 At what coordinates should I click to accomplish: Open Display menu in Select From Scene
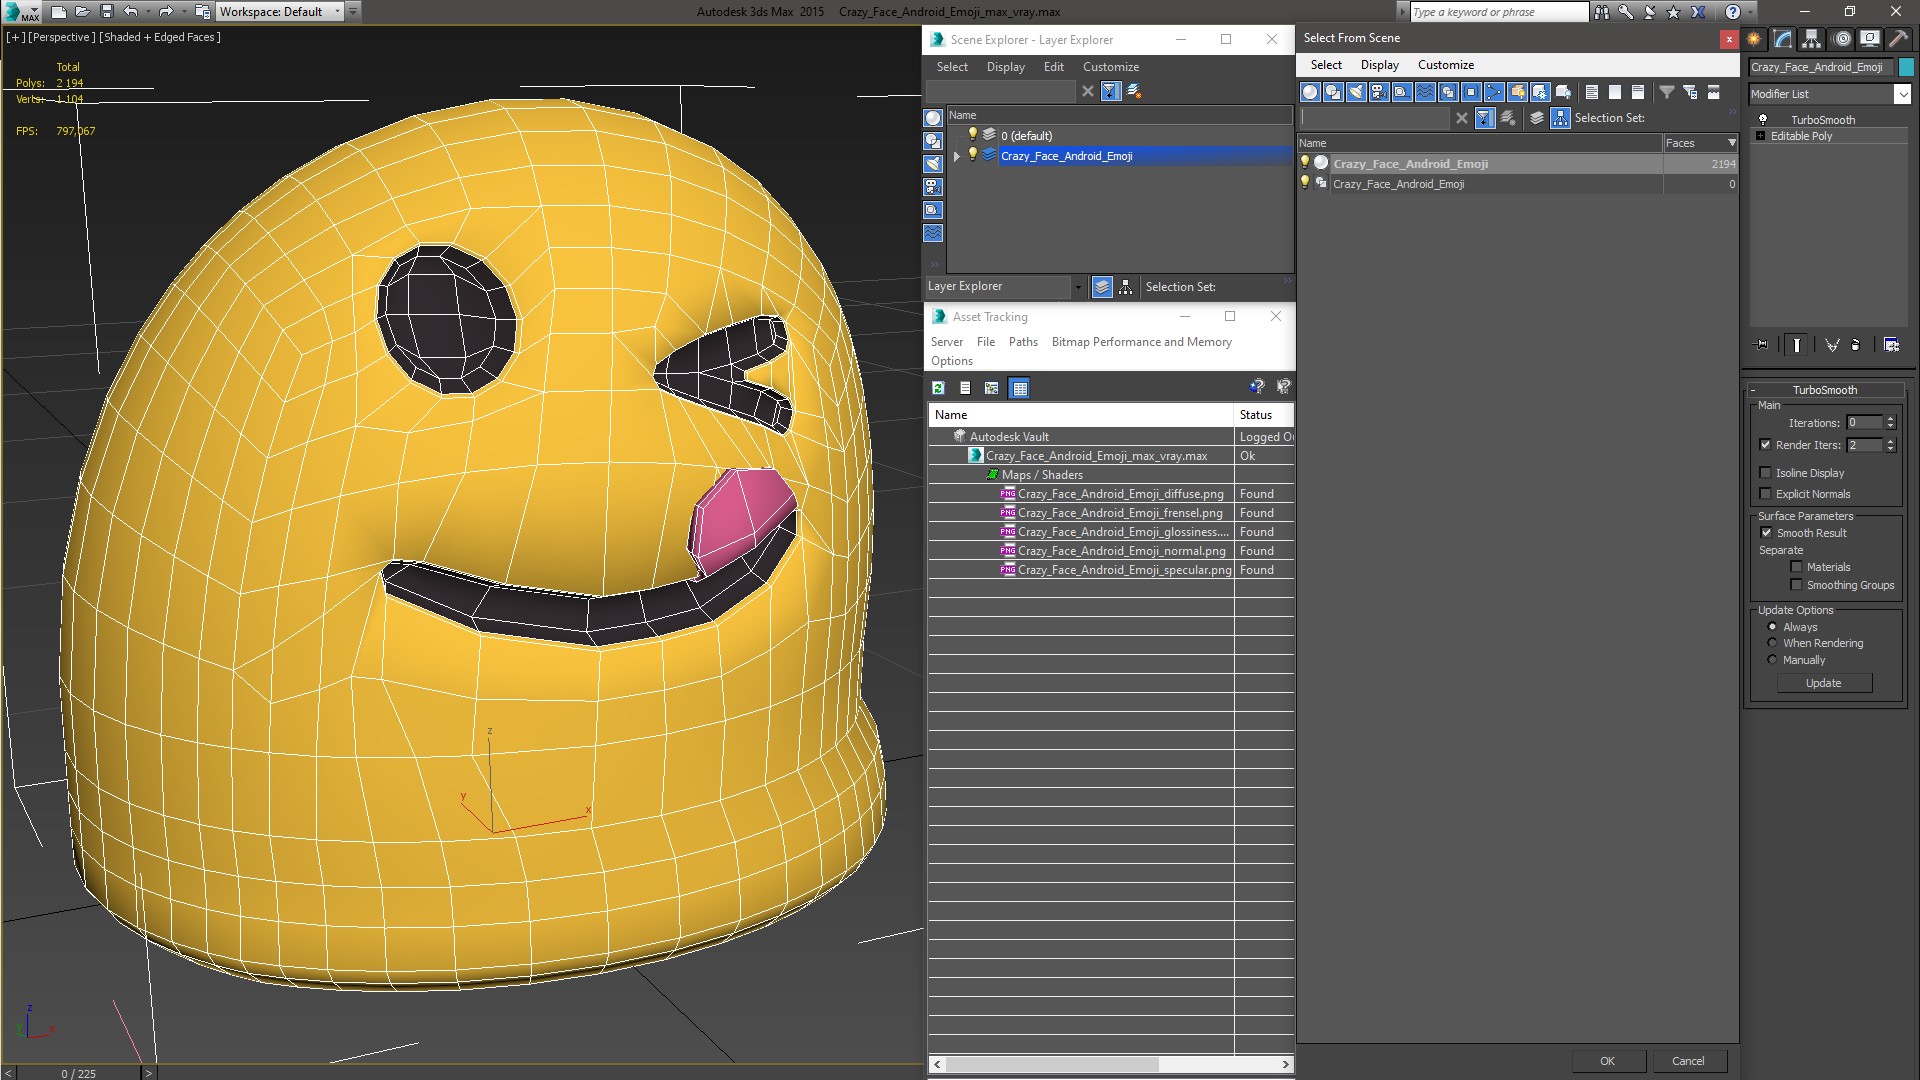coord(1379,65)
